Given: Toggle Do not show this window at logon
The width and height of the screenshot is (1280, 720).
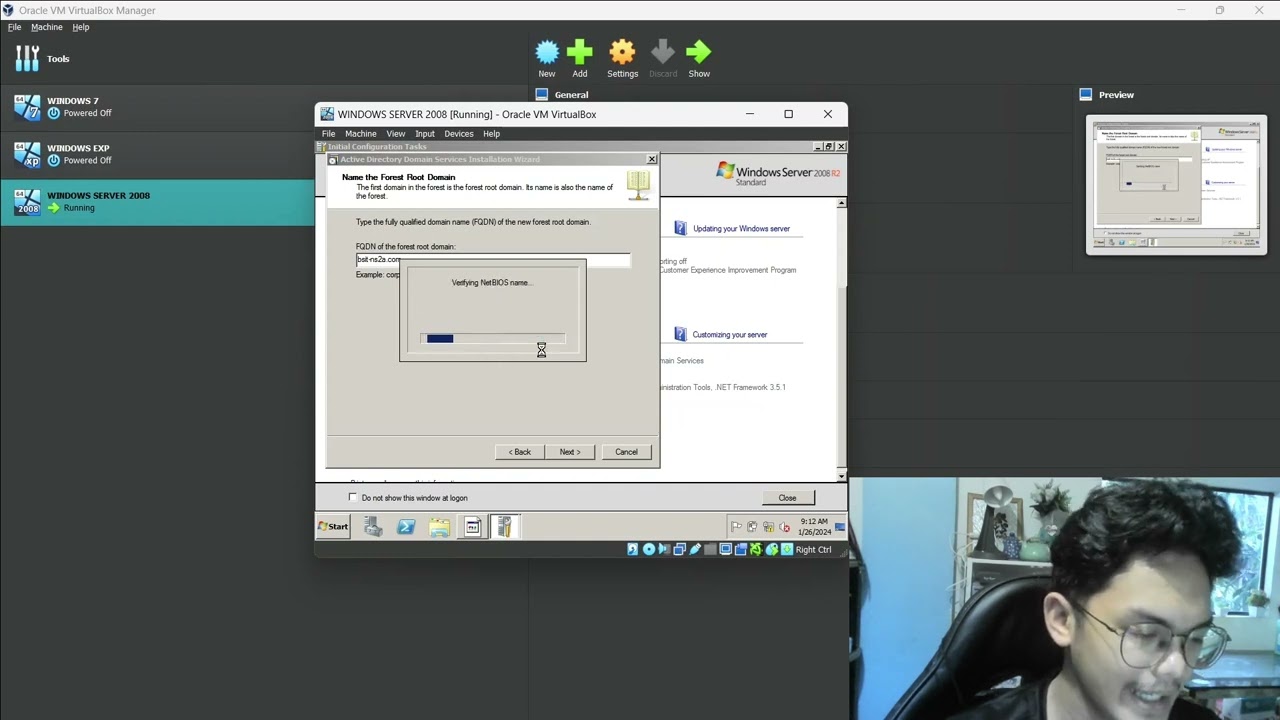Looking at the screenshot, I should tap(352, 497).
